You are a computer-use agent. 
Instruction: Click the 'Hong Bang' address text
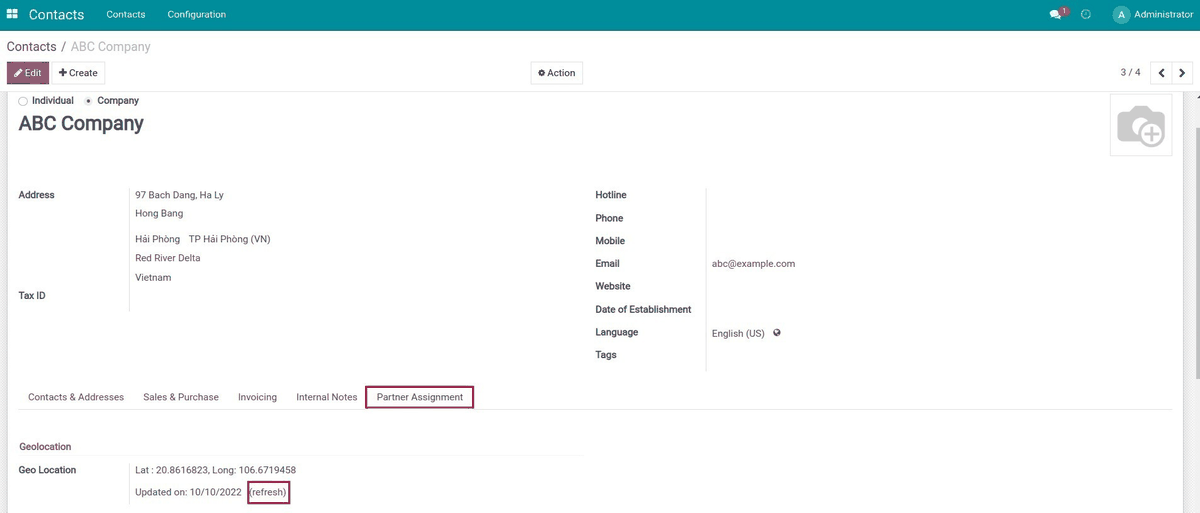coord(159,213)
